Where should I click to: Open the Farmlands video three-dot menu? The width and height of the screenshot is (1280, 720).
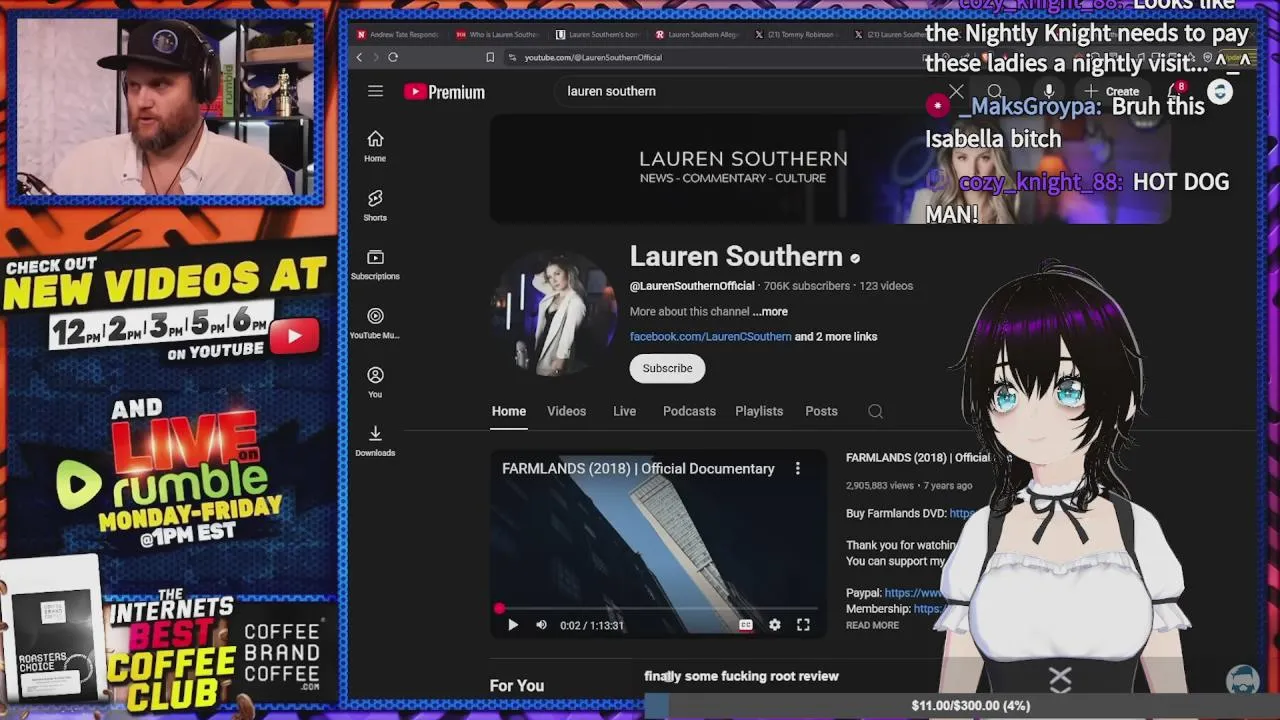(797, 468)
